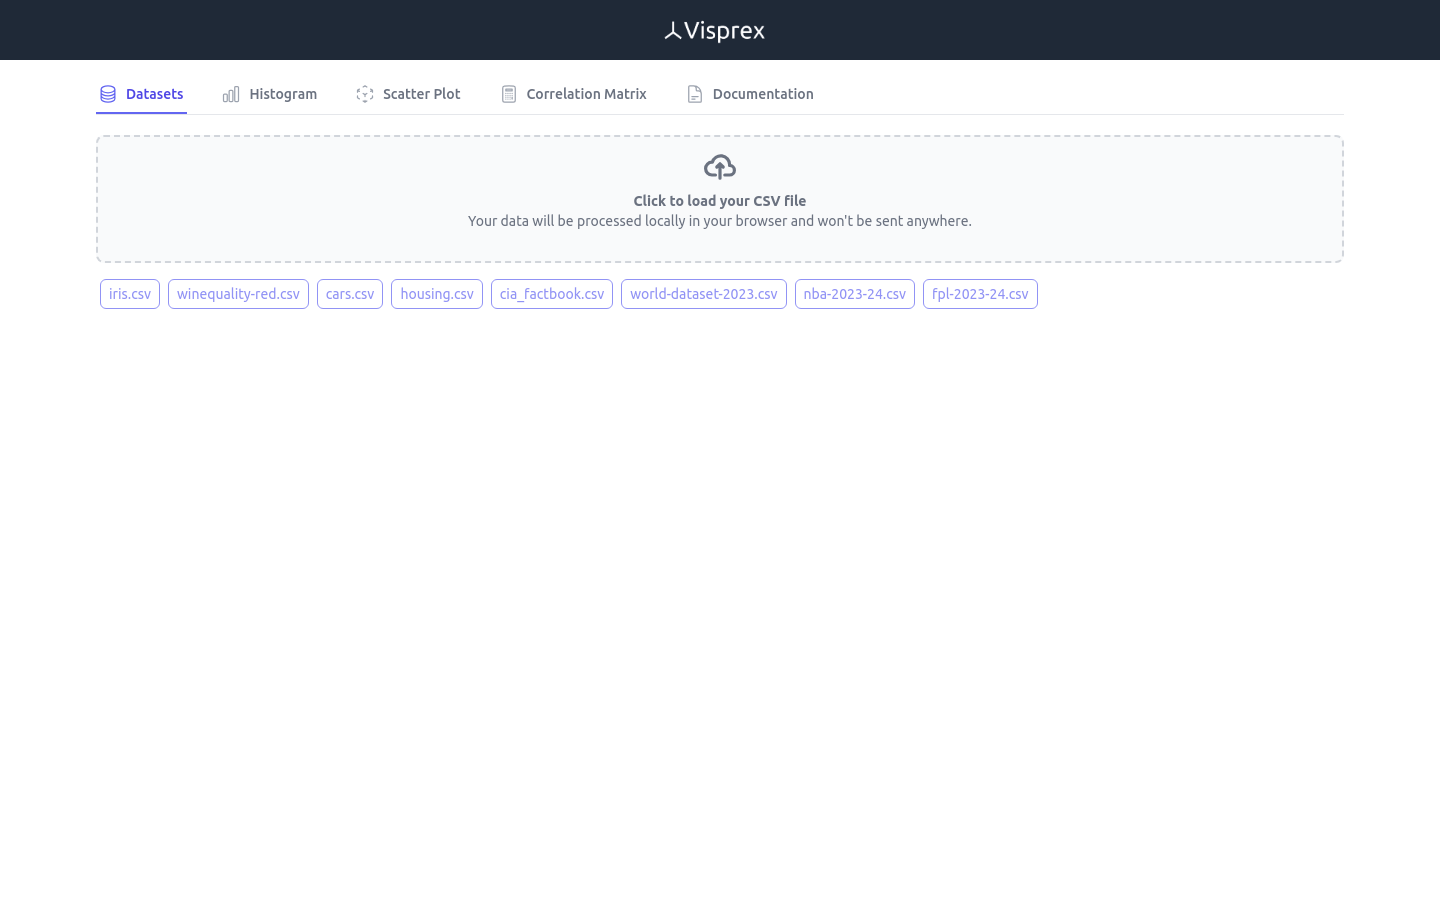This screenshot has width=1440, height=900.
Task: Select the winequality-red.csv dataset
Action: pos(238,293)
